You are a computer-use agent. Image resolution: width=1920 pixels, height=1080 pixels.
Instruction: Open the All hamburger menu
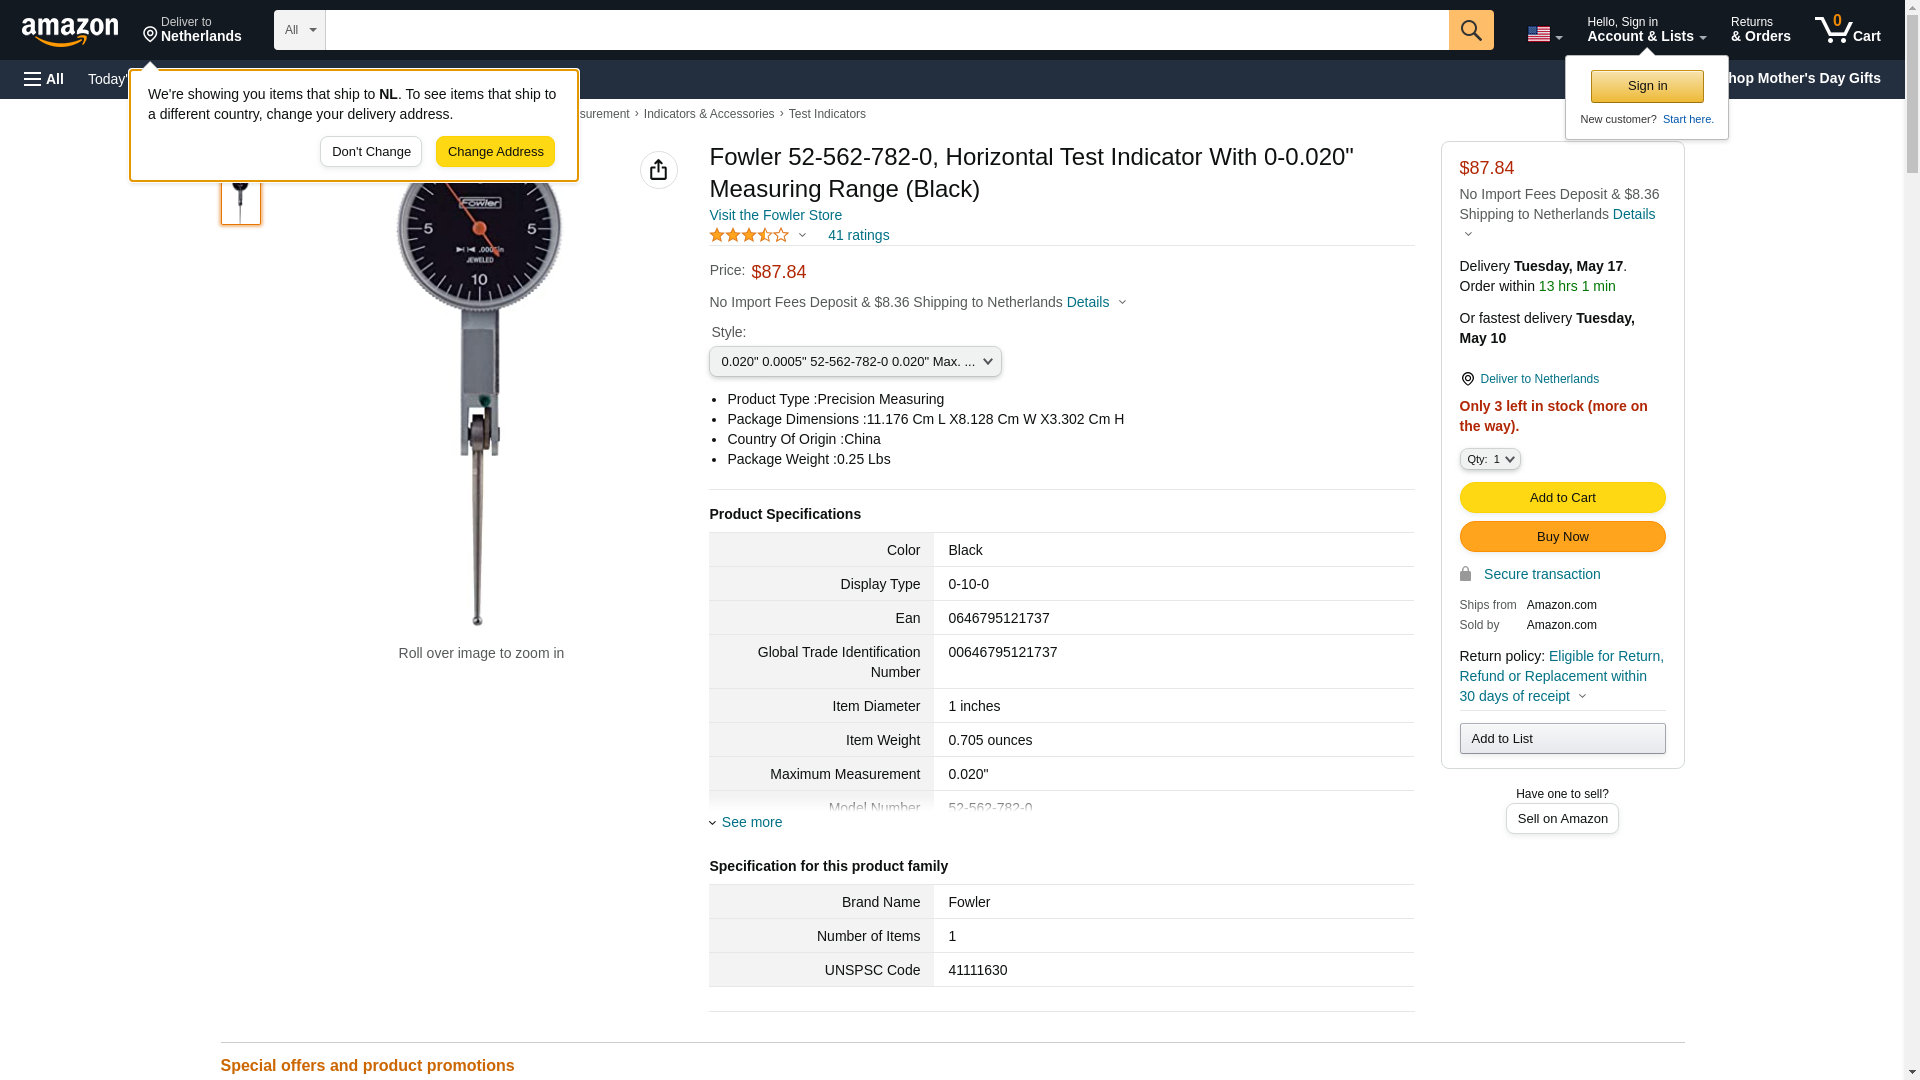pyautogui.click(x=44, y=79)
